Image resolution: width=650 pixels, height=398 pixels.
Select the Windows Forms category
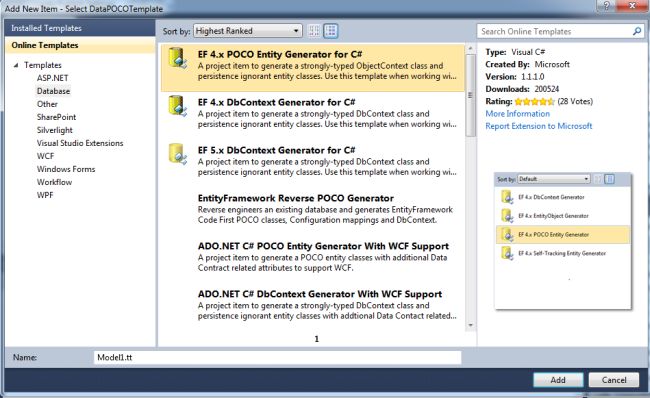click(x=66, y=169)
